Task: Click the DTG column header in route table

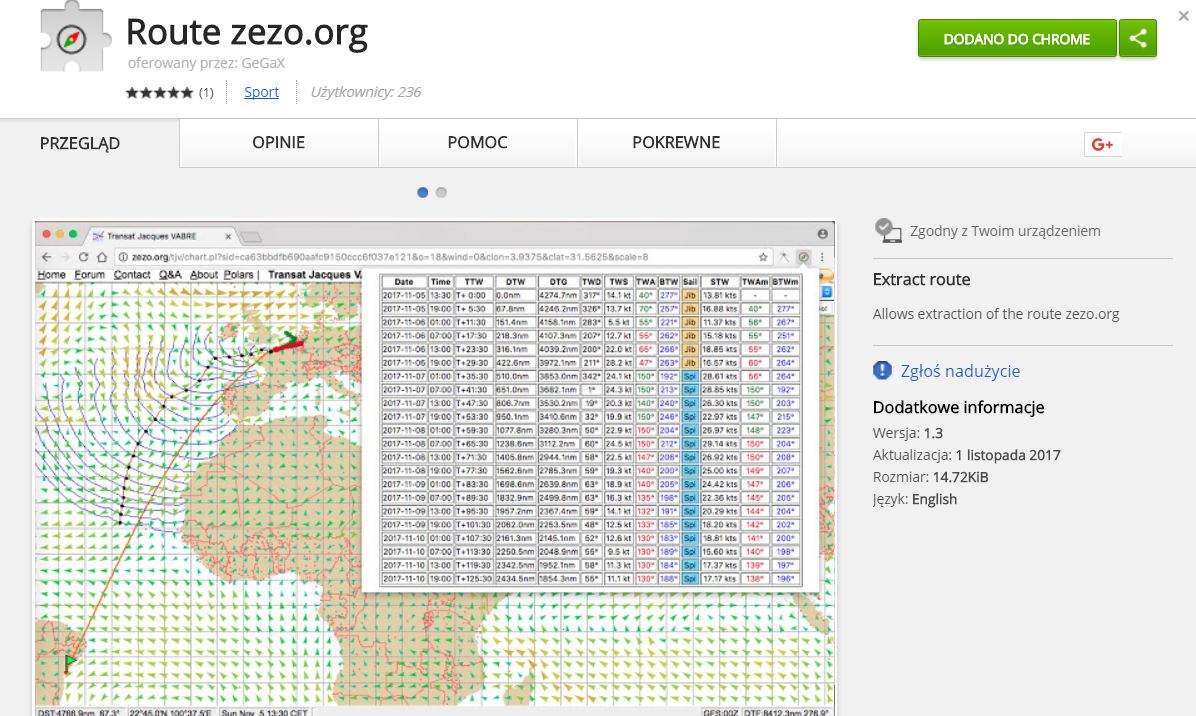Action: pyautogui.click(x=558, y=282)
